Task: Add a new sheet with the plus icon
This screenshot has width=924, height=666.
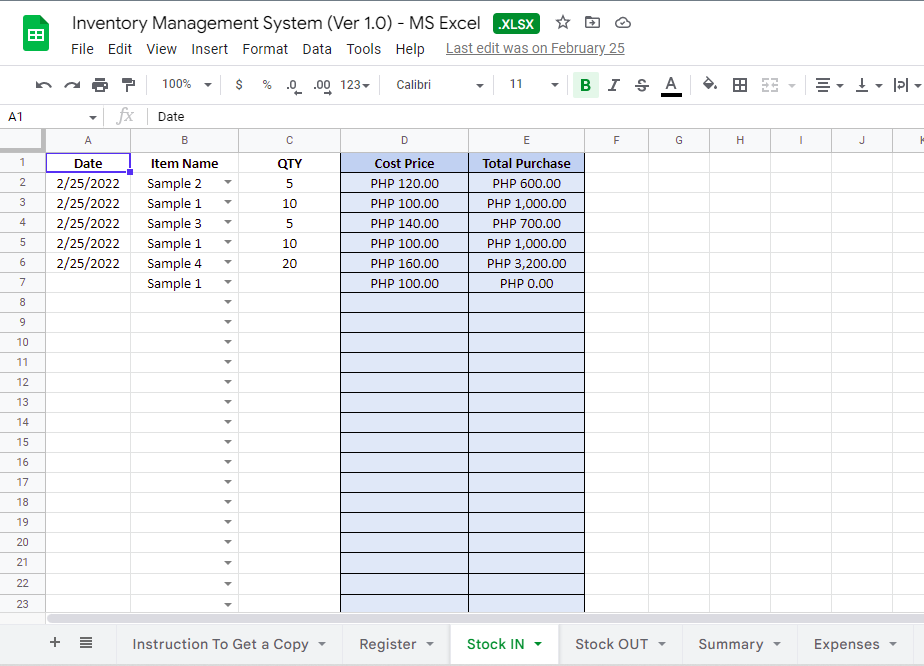Action: [55, 642]
